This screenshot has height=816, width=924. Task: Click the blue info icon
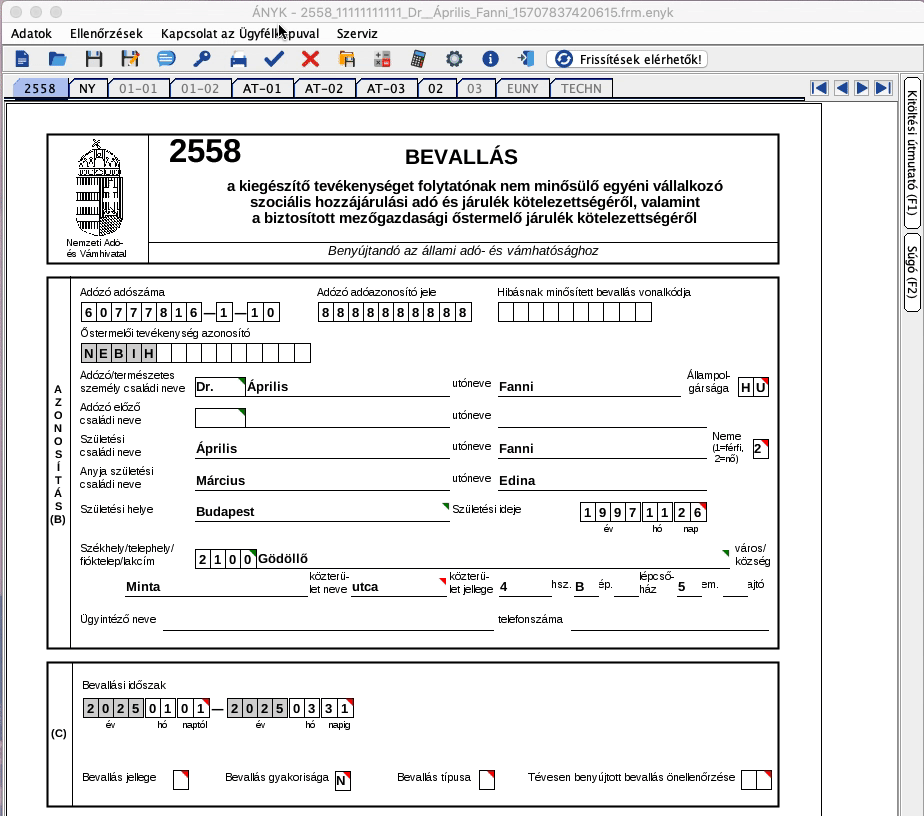490,59
